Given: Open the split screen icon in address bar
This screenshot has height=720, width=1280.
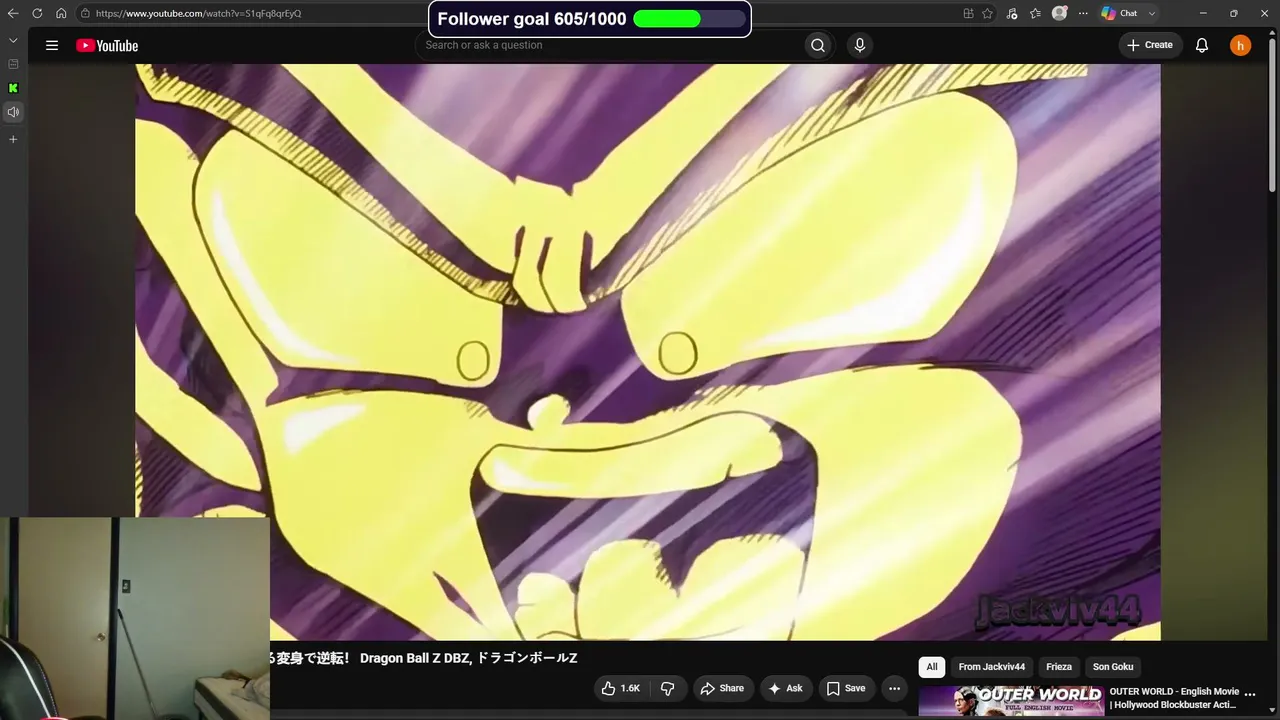Looking at the screenshot, I should click(968, 13).
